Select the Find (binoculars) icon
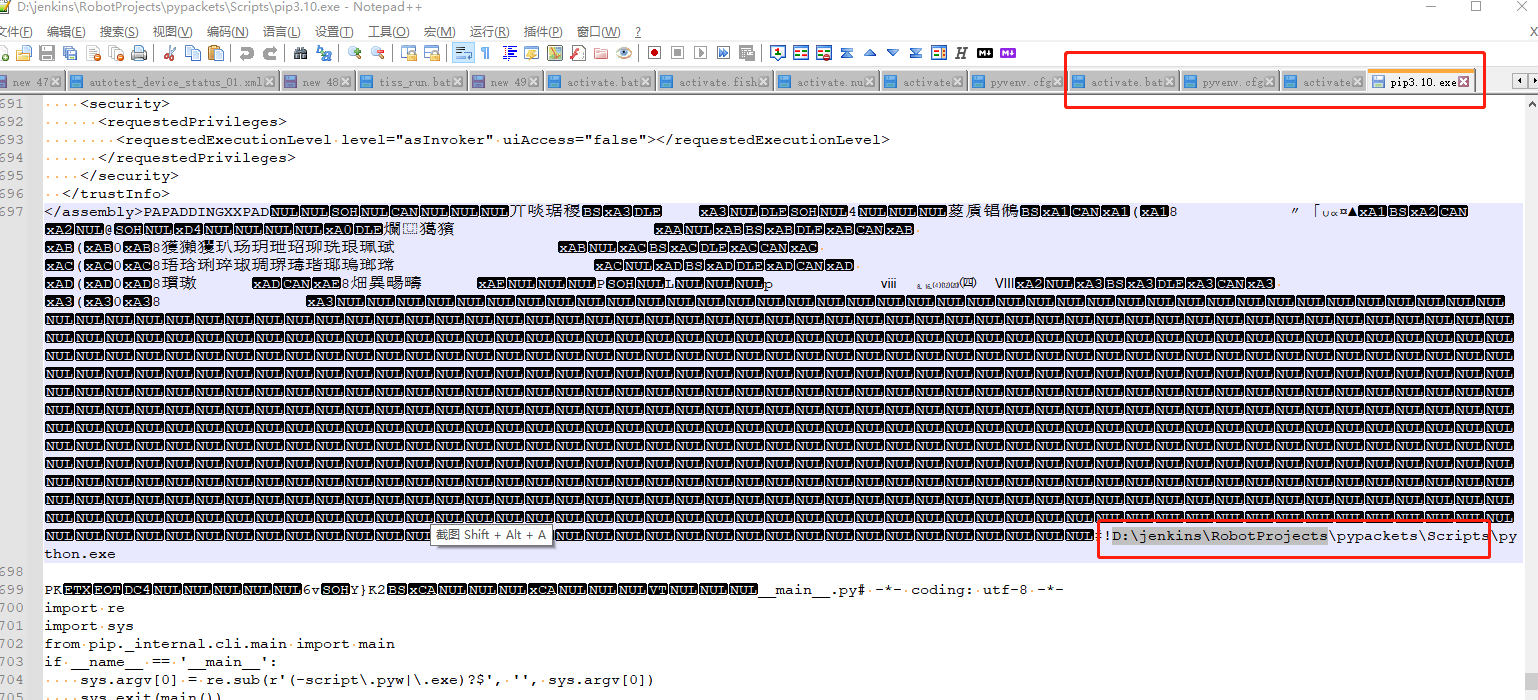Viewport: 1538px width, 700px height. click(x=300, y=53)
